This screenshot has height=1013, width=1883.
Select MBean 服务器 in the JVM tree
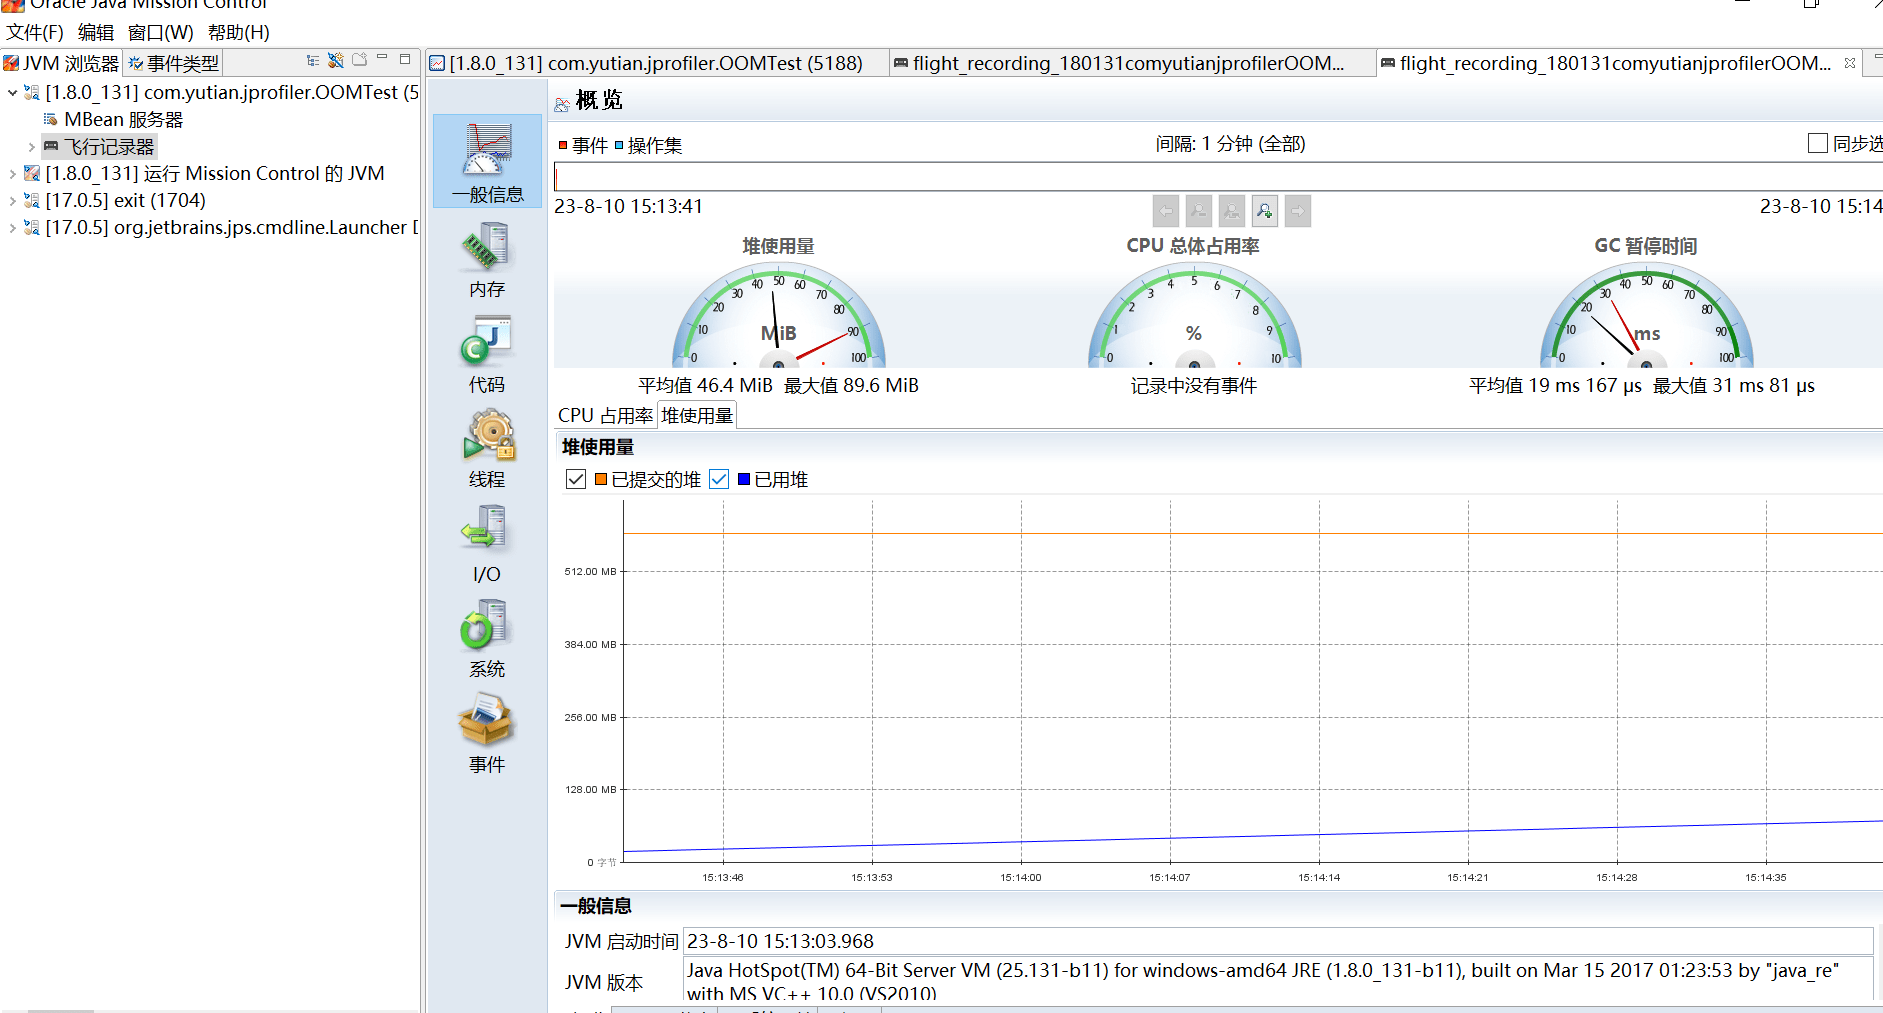click(123, 120)
